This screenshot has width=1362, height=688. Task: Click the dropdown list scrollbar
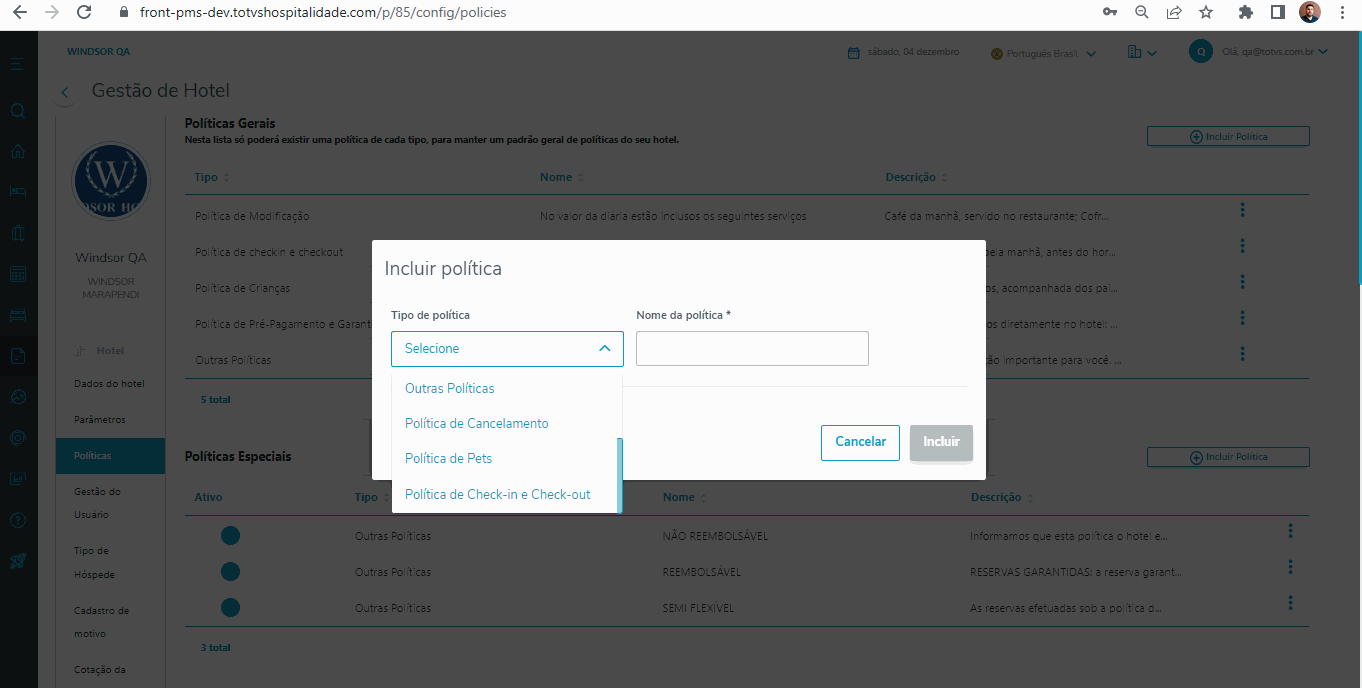point(620,474)
